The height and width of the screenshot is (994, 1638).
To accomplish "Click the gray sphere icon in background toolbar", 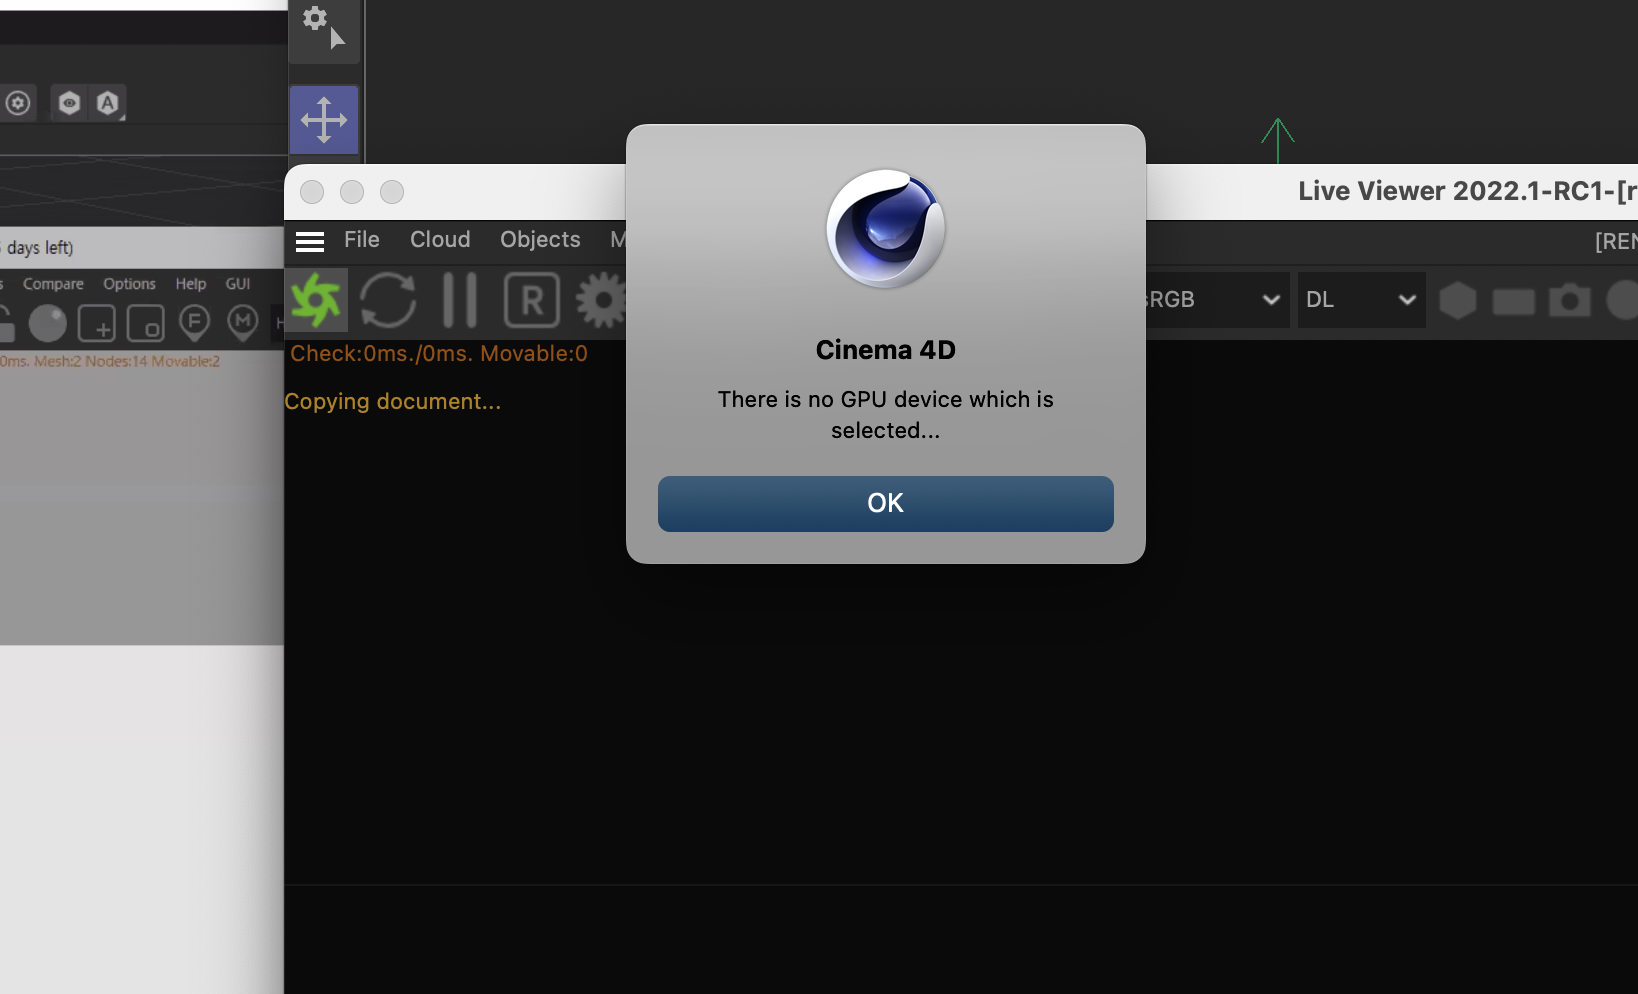I will [x=47, y=323].
